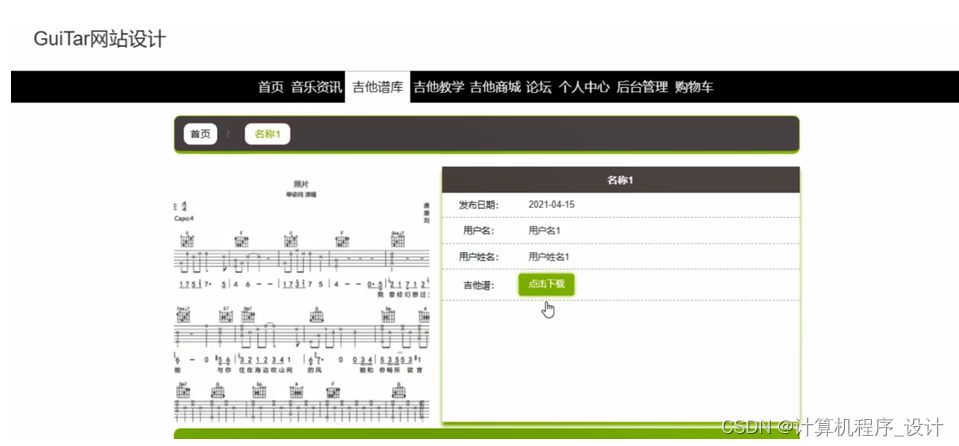View the 购物车 shopping cart link

coord(694,87)
